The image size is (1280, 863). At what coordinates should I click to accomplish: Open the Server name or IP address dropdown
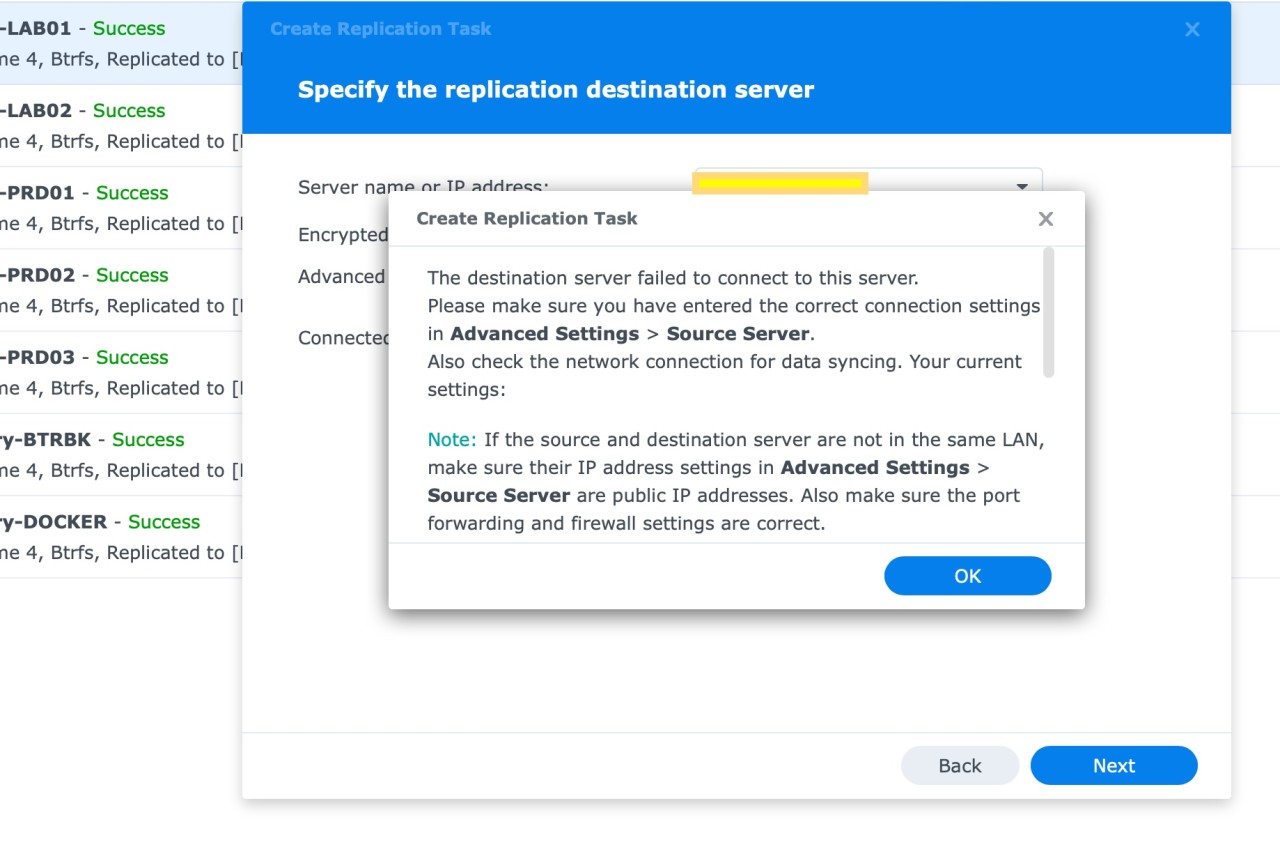click(1021, 186)
